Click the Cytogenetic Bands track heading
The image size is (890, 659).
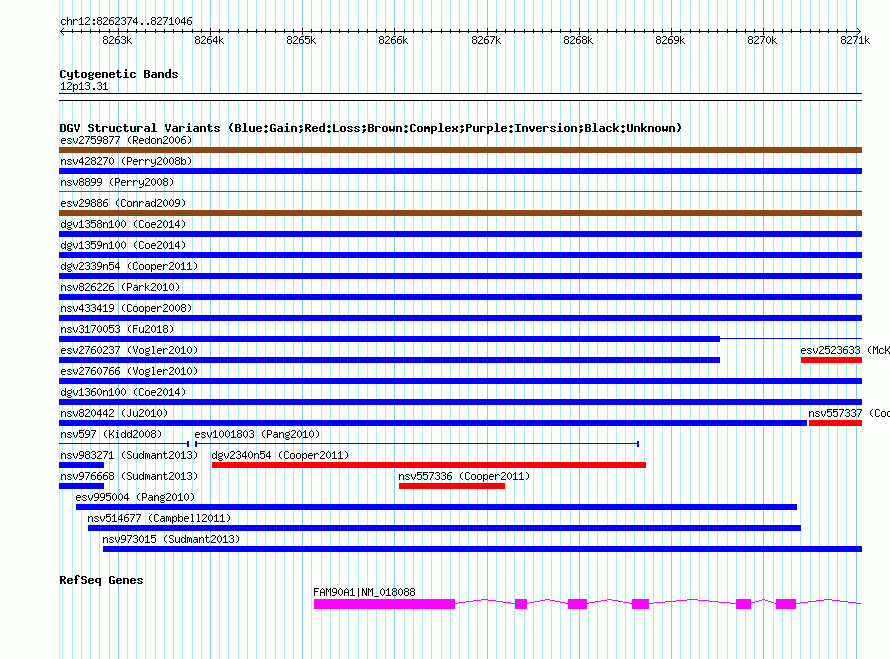tap(119, 74)
